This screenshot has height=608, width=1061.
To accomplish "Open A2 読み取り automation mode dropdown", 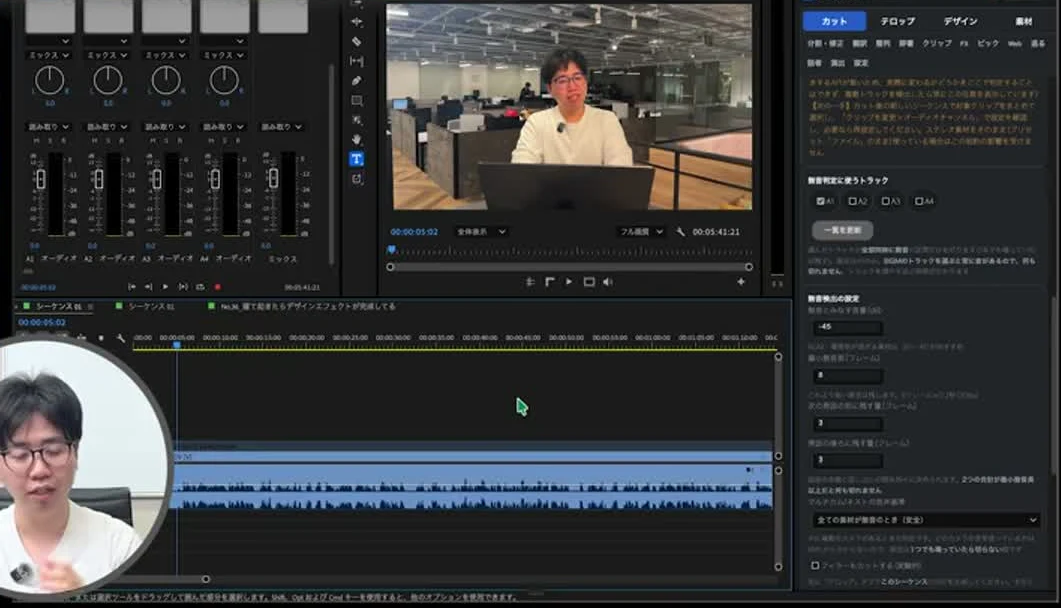I will click(x=107, y=126).
